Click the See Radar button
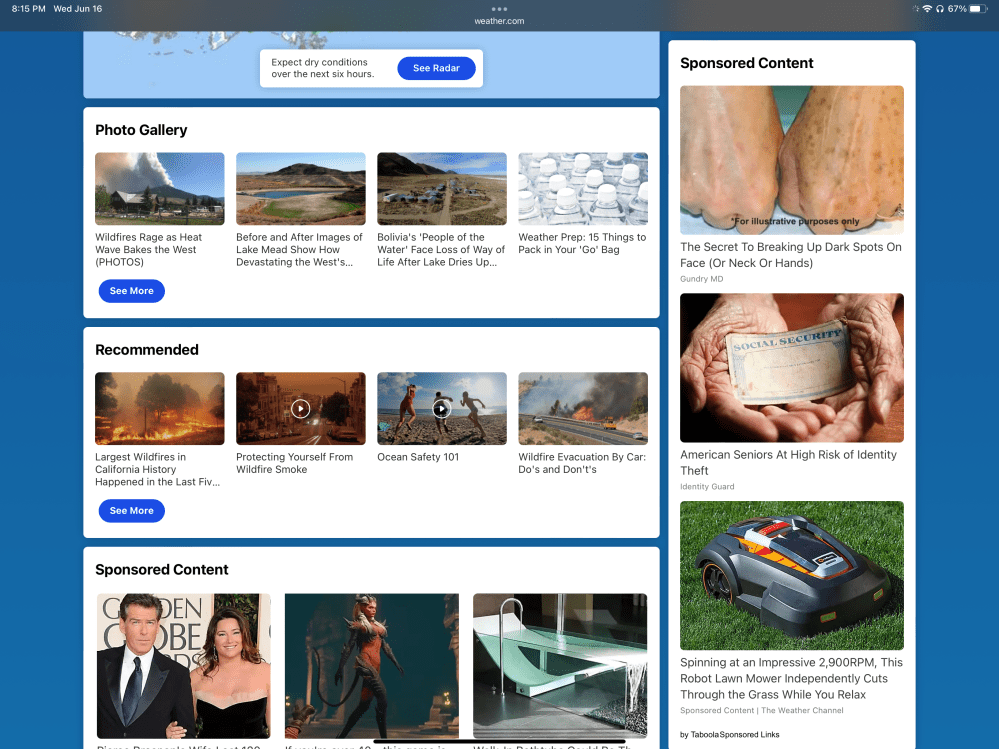 [x=436, y=68]
